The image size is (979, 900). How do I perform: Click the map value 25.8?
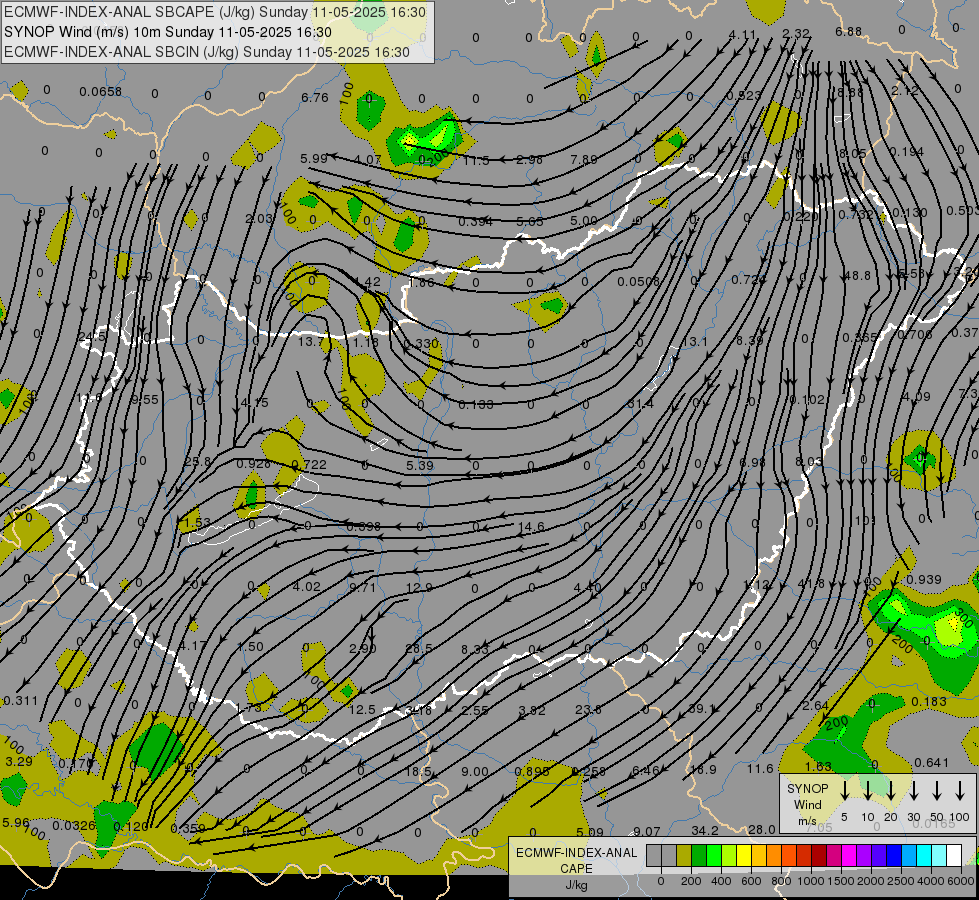[x=198, y=462]
